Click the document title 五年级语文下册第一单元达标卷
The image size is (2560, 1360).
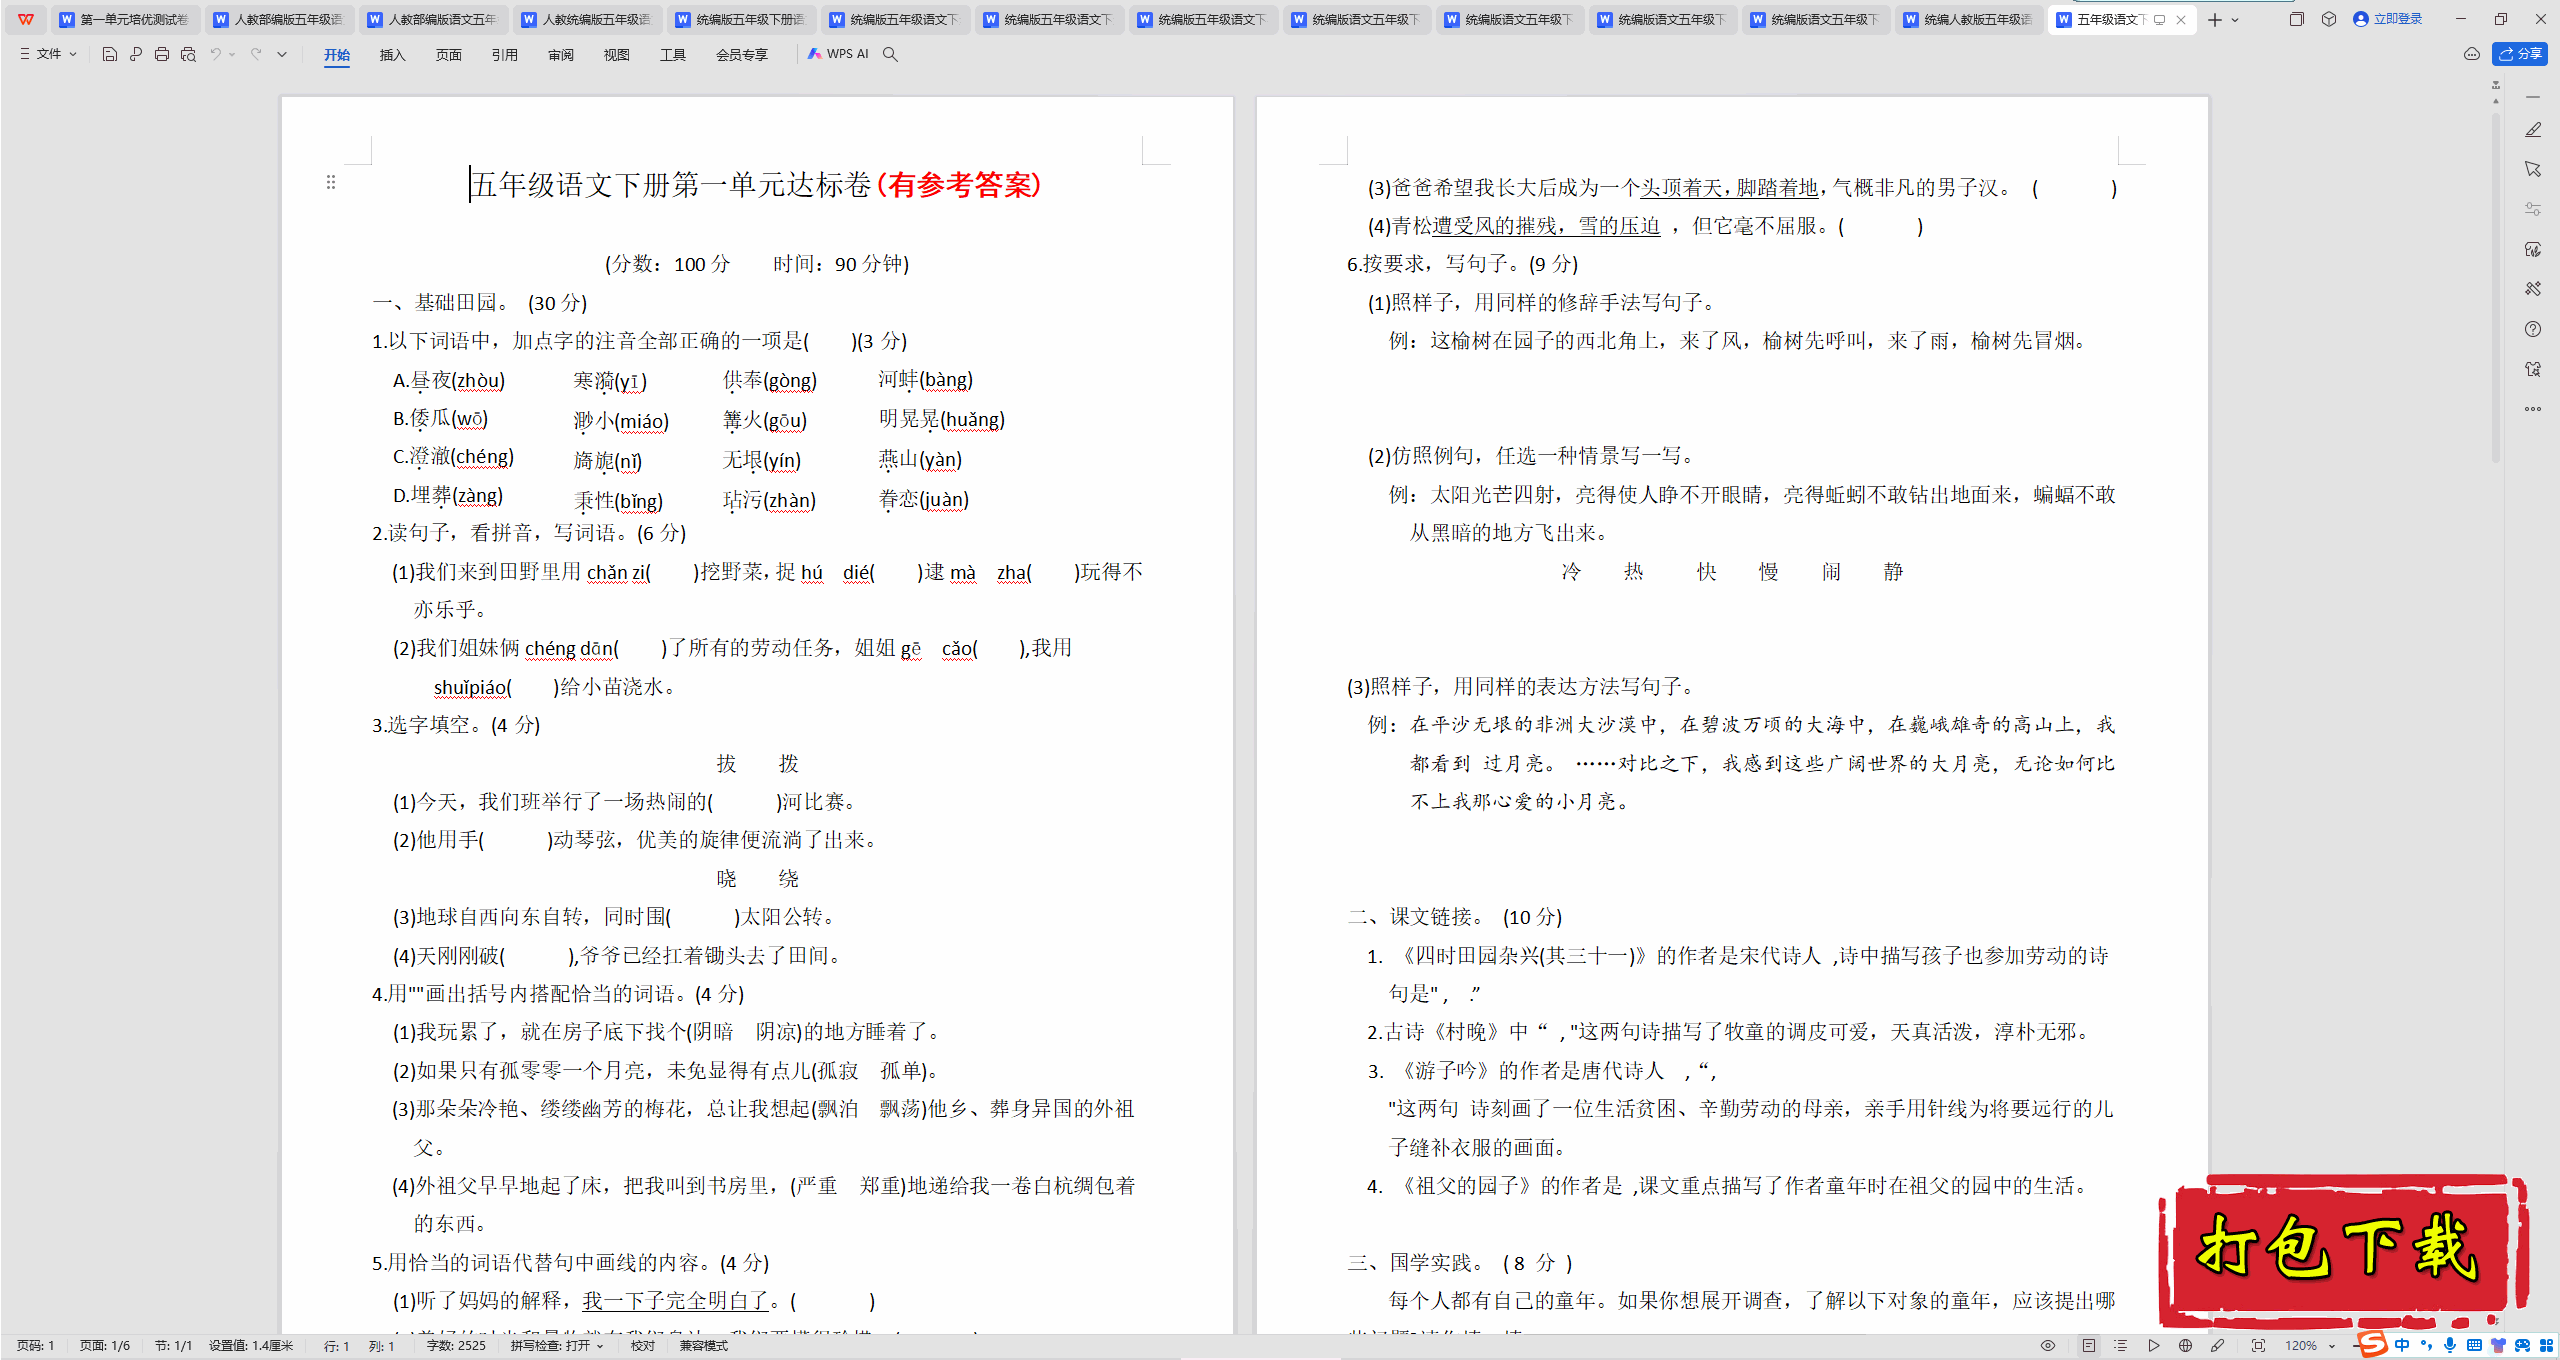click(671, 184)
